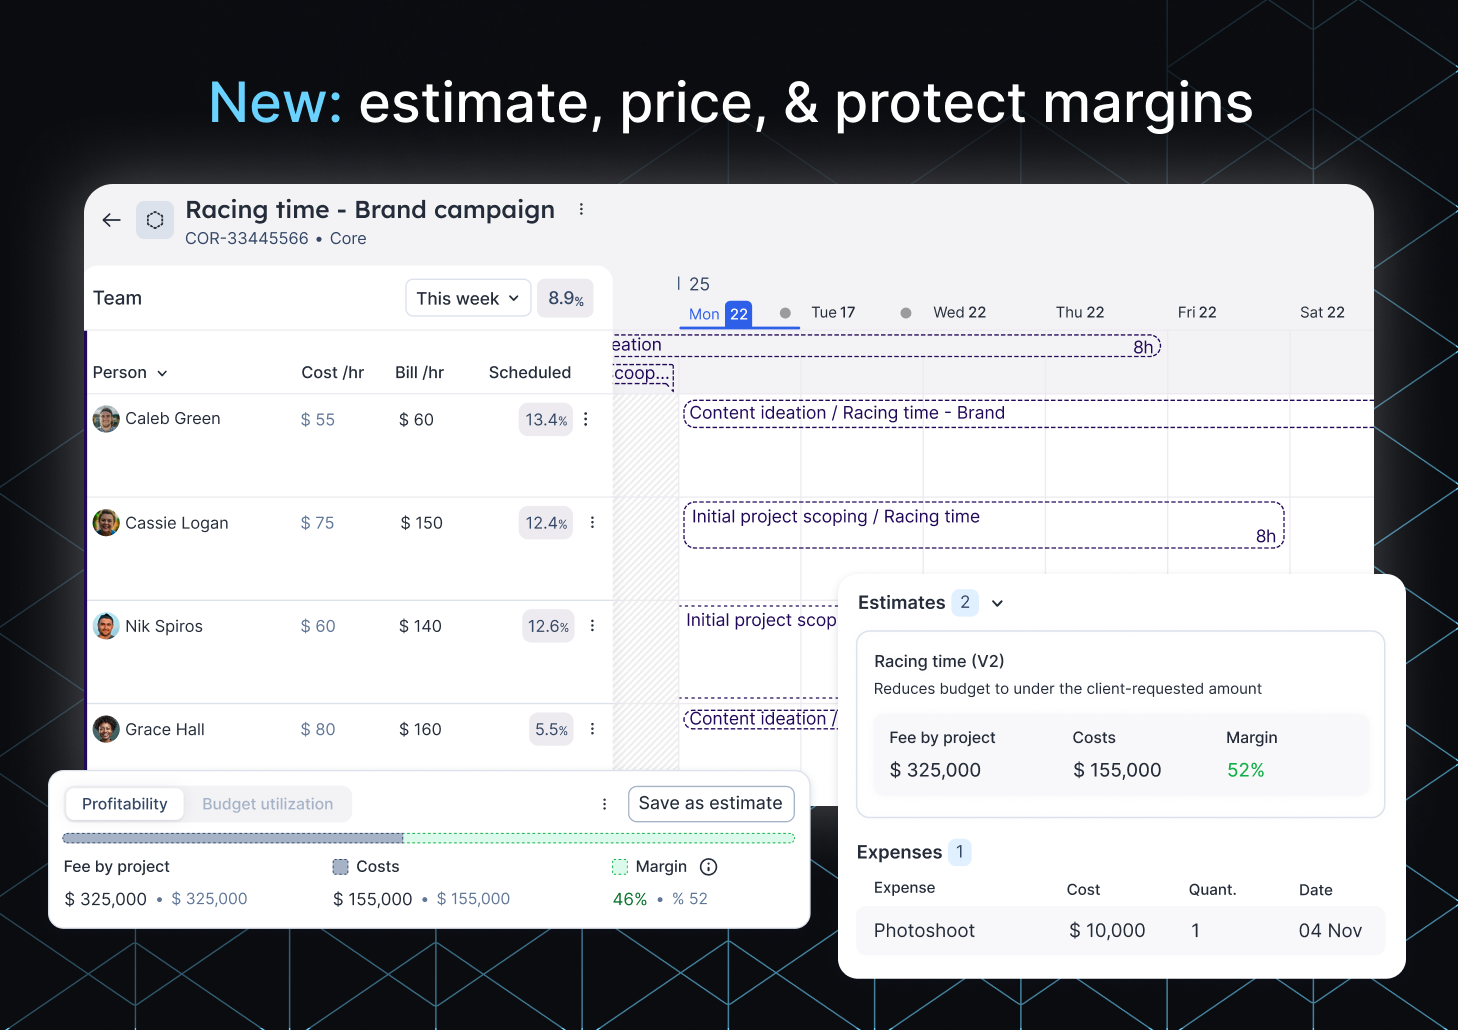Click the Costs and Margin progress bar

coord(428,838)
